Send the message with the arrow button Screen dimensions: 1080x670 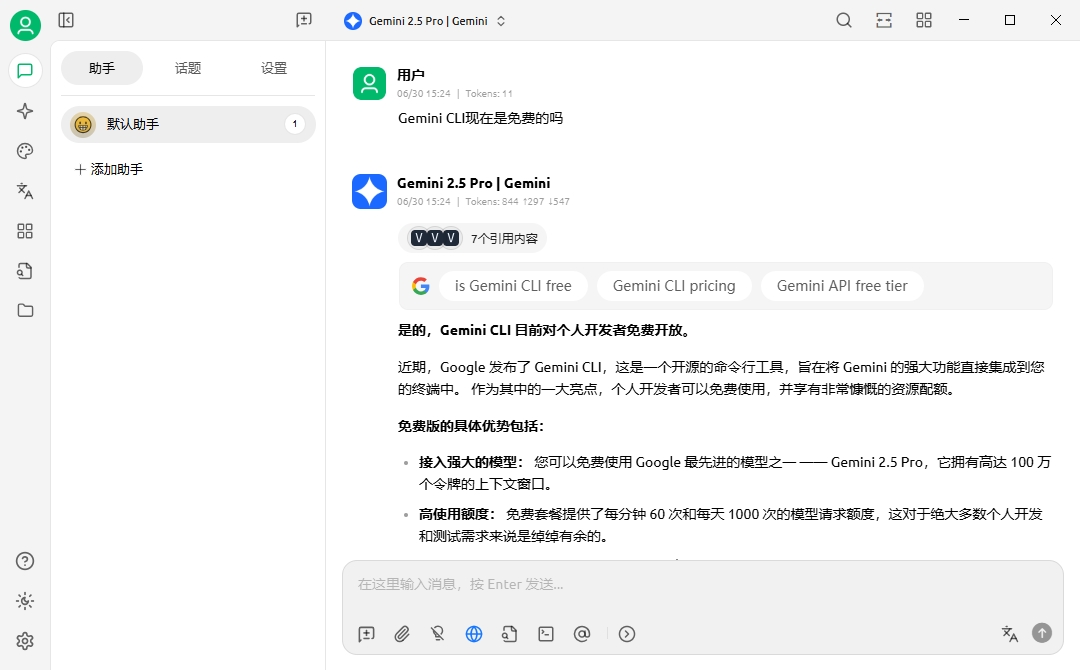tap(1042, 633)
